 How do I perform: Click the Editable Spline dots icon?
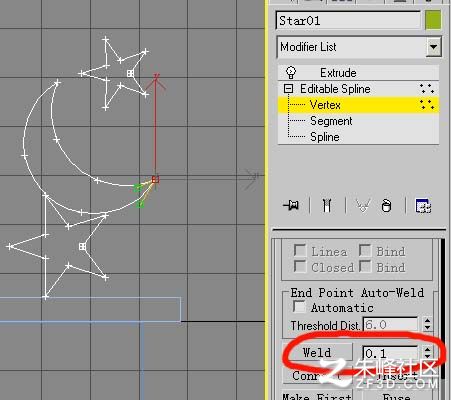(x=427, y=89)
